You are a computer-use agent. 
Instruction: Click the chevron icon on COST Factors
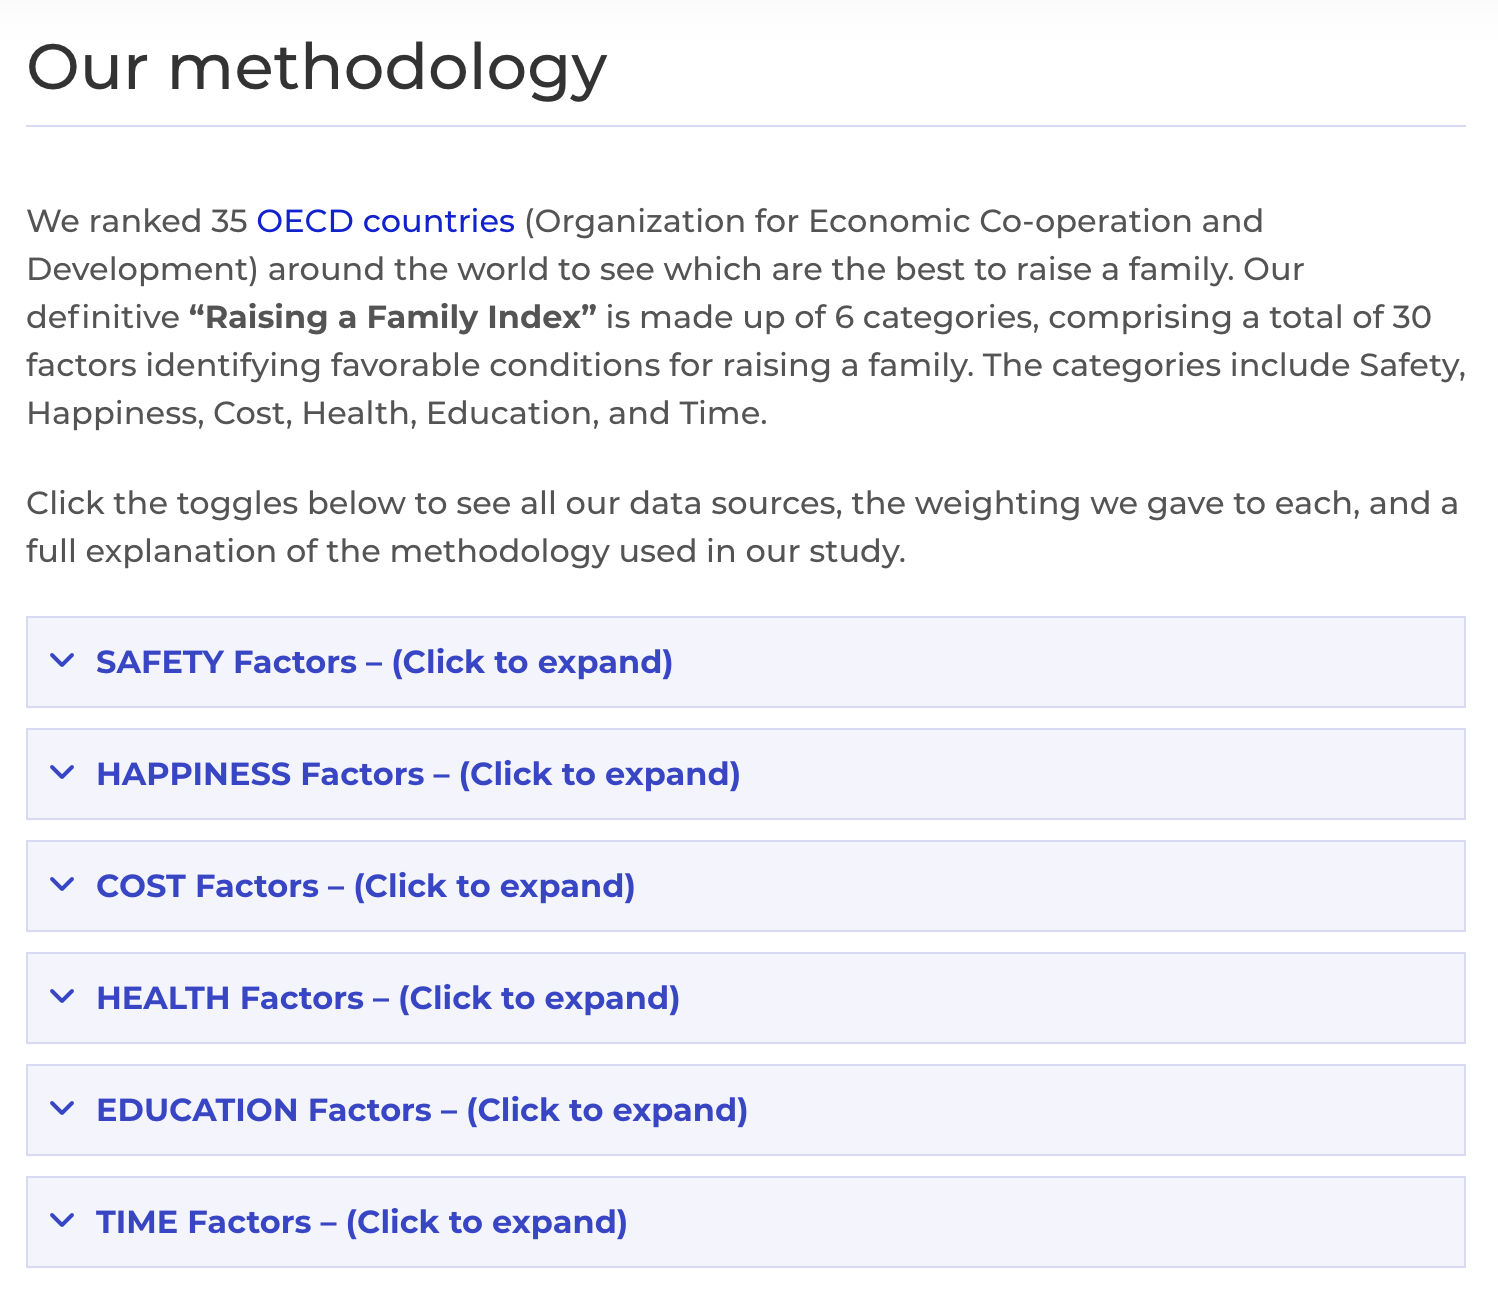pyautogui.click(x=62, y=886)
